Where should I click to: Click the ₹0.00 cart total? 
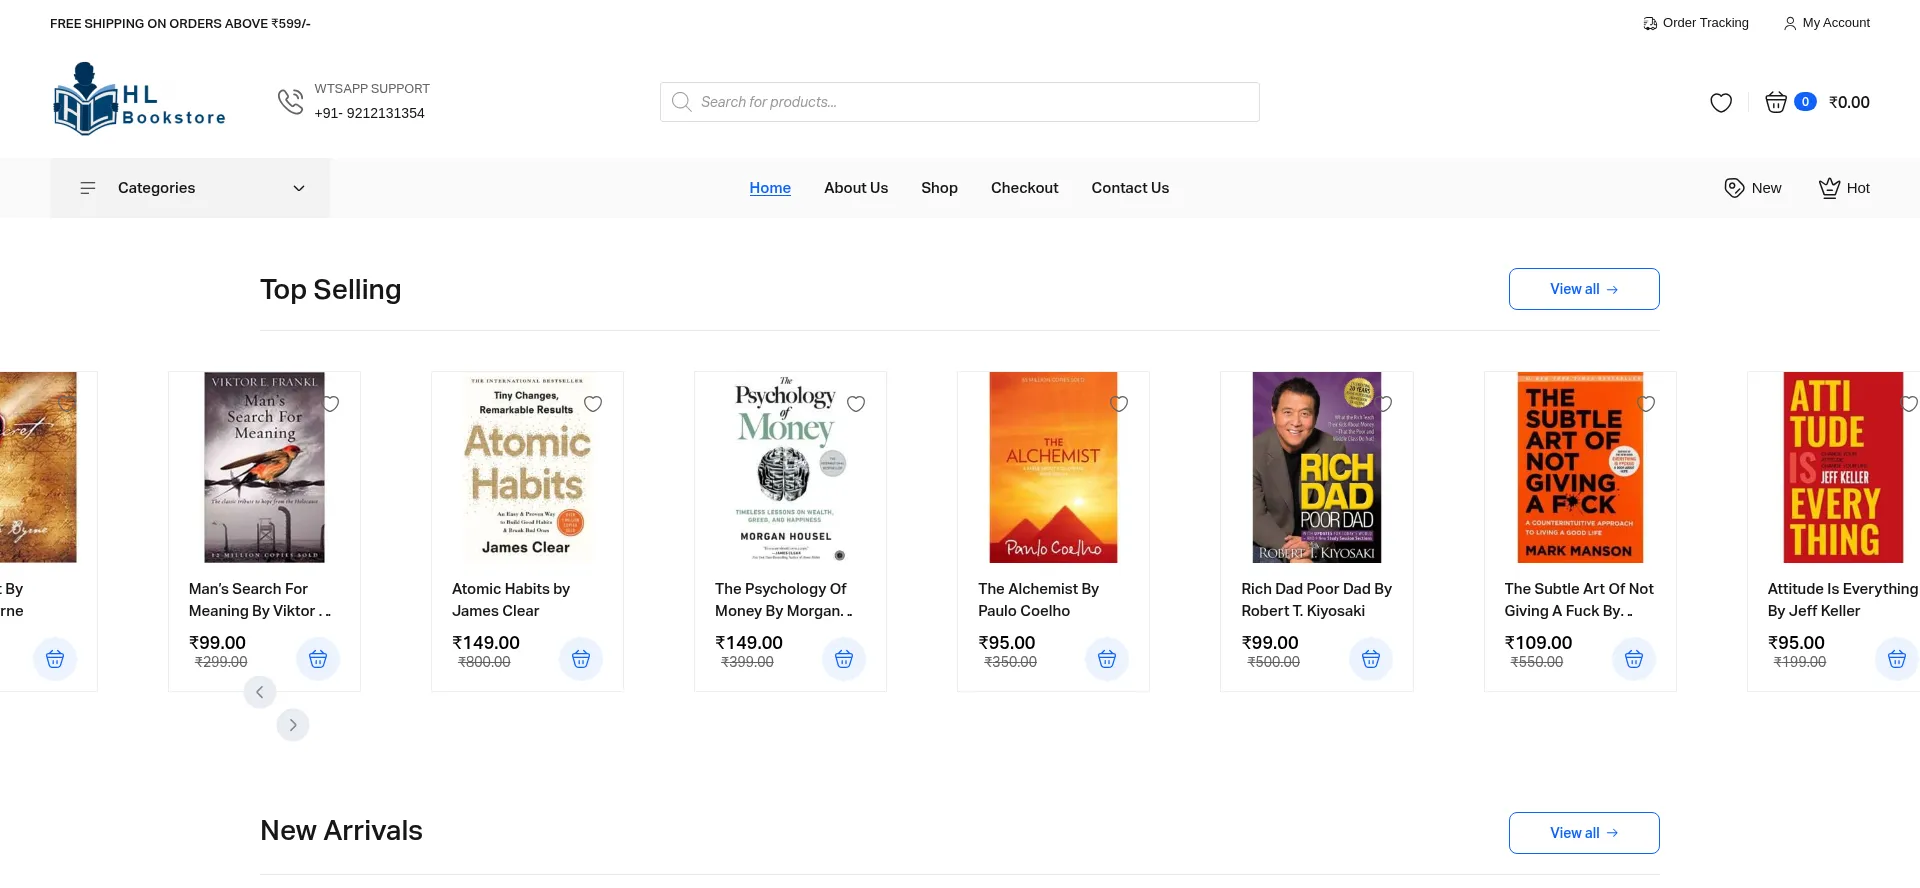click(1849, 102)
